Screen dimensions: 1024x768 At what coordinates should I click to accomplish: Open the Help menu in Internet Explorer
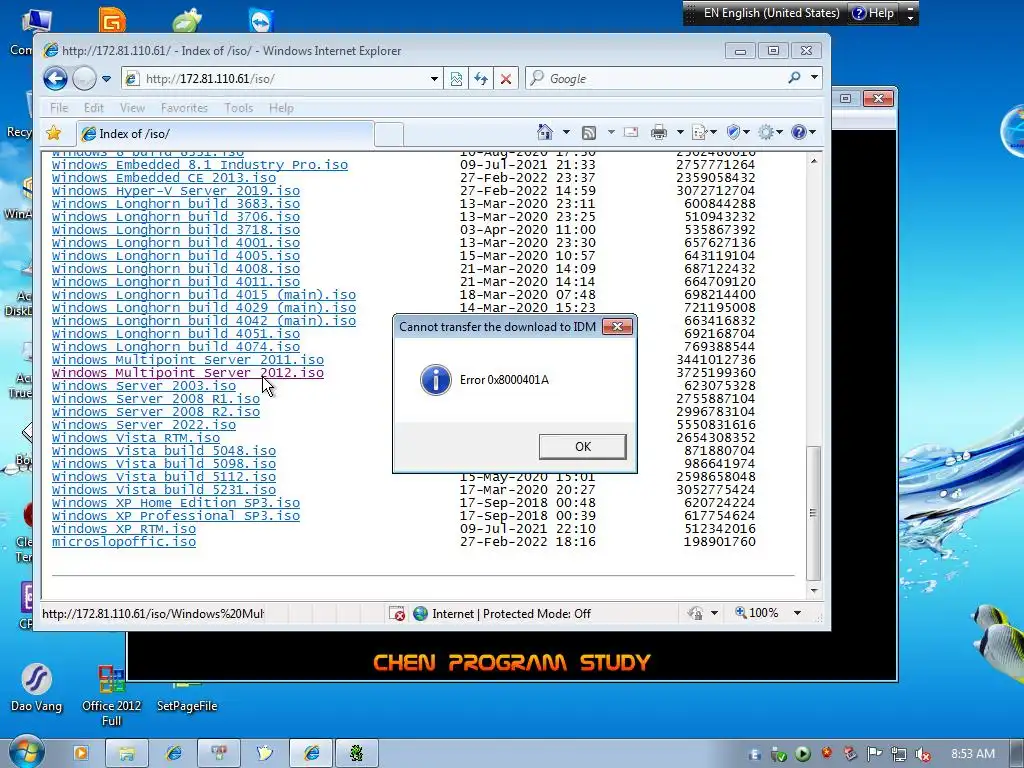pyautogui.click(x=281, y=108)
